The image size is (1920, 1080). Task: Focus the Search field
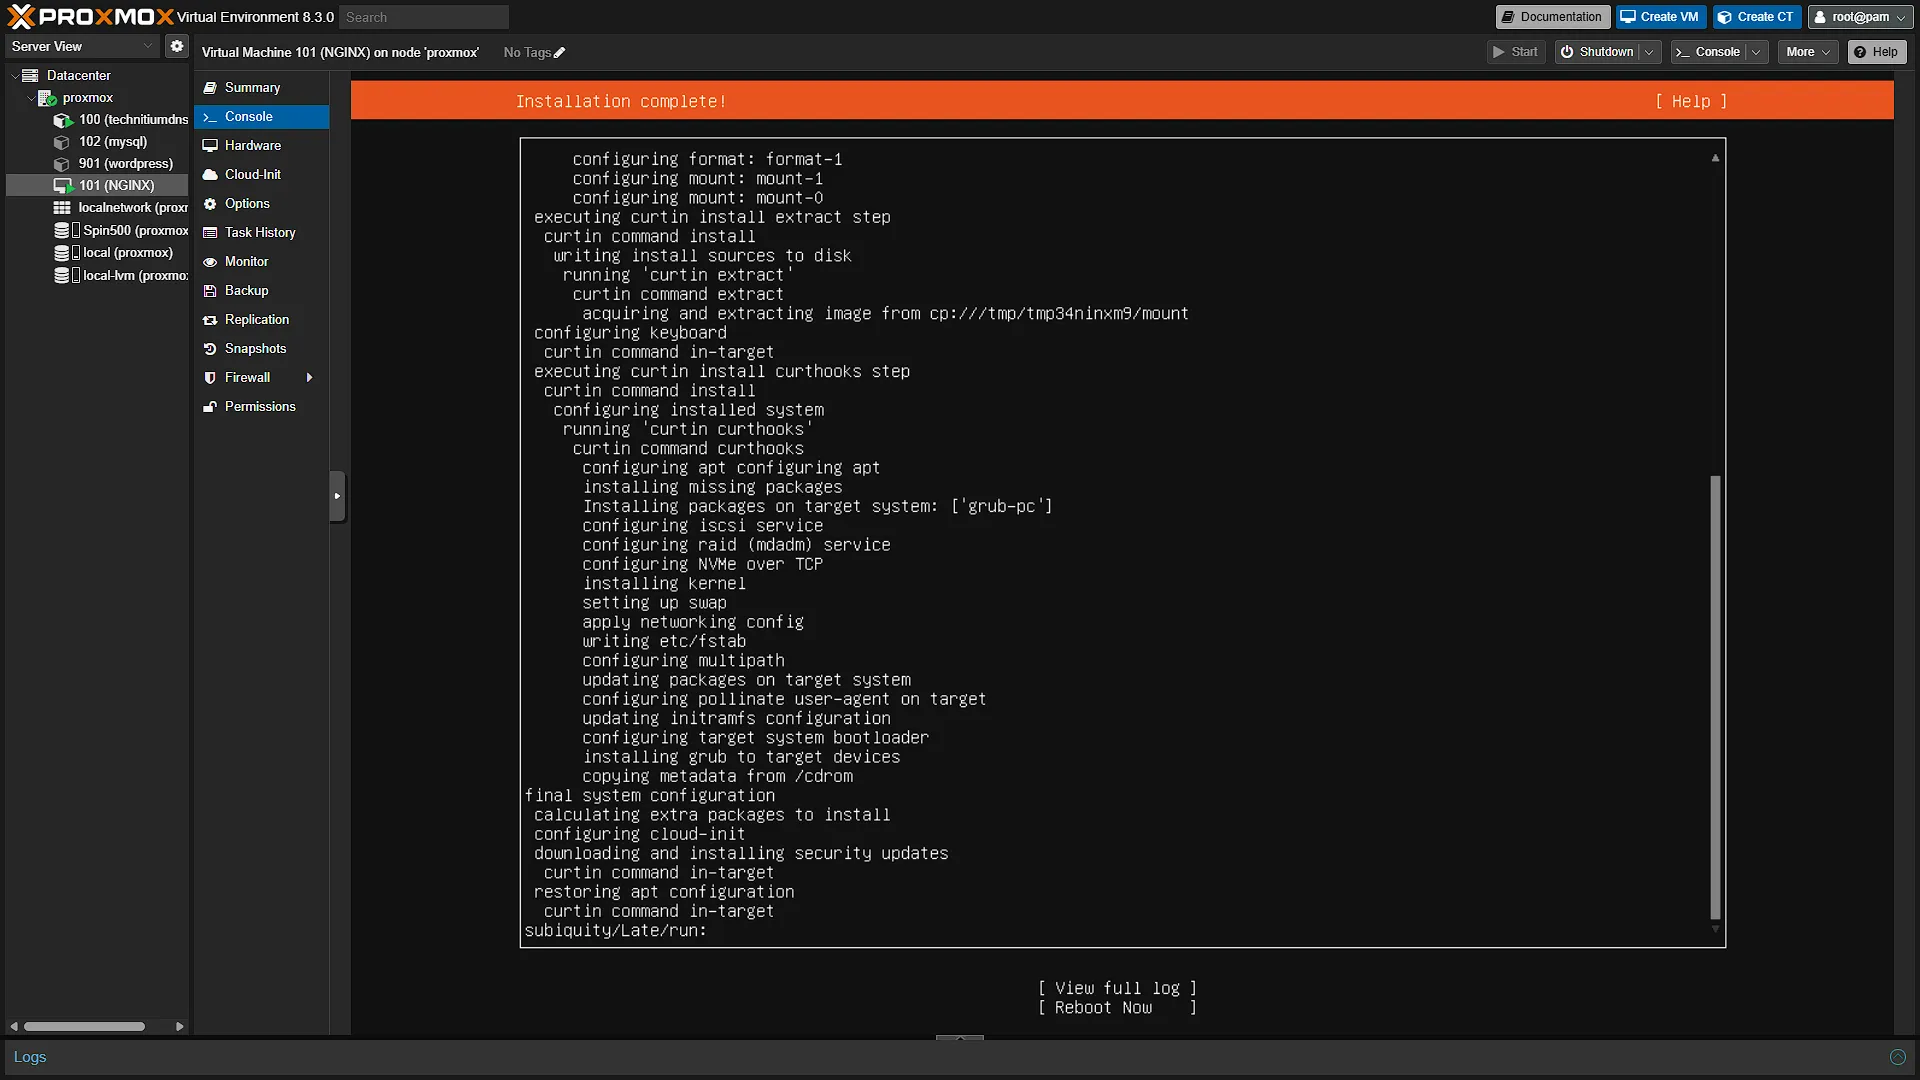click(423, 17)
